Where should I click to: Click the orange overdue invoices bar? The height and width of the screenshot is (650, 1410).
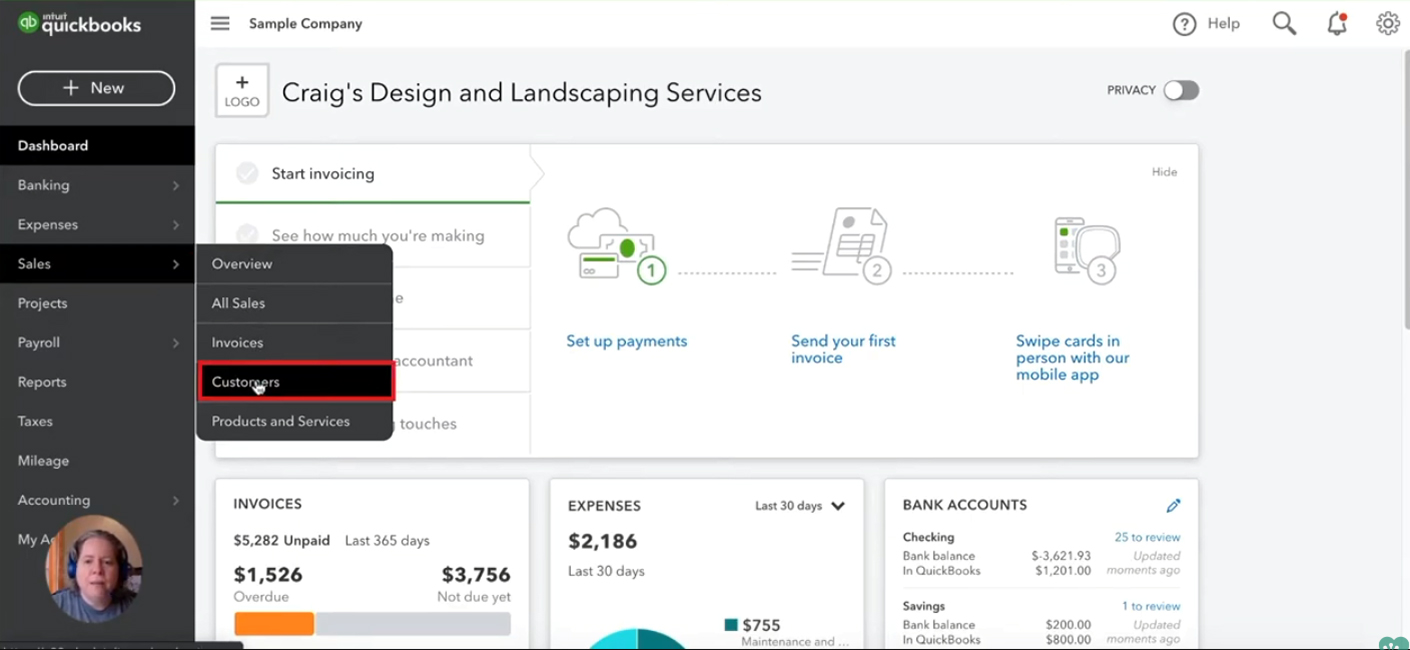[274, 624]
